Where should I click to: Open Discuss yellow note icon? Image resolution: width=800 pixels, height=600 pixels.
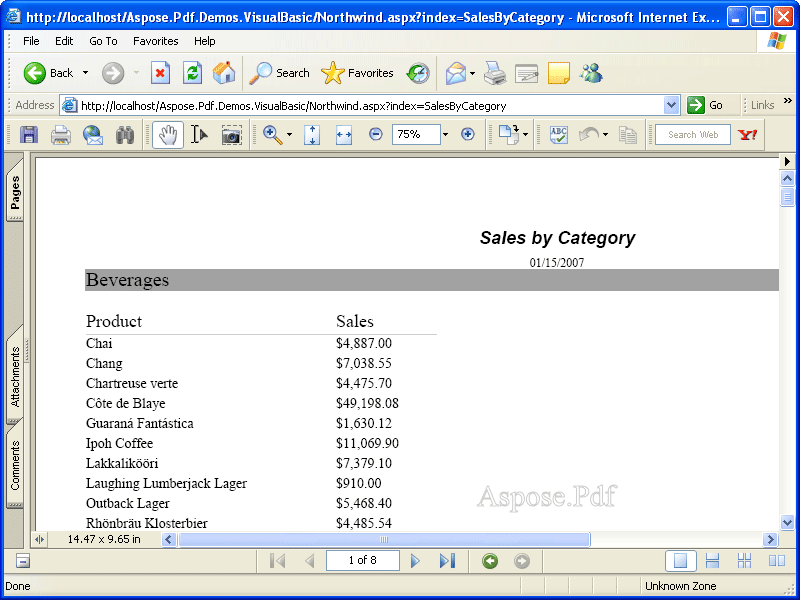[x=559, y=73]
